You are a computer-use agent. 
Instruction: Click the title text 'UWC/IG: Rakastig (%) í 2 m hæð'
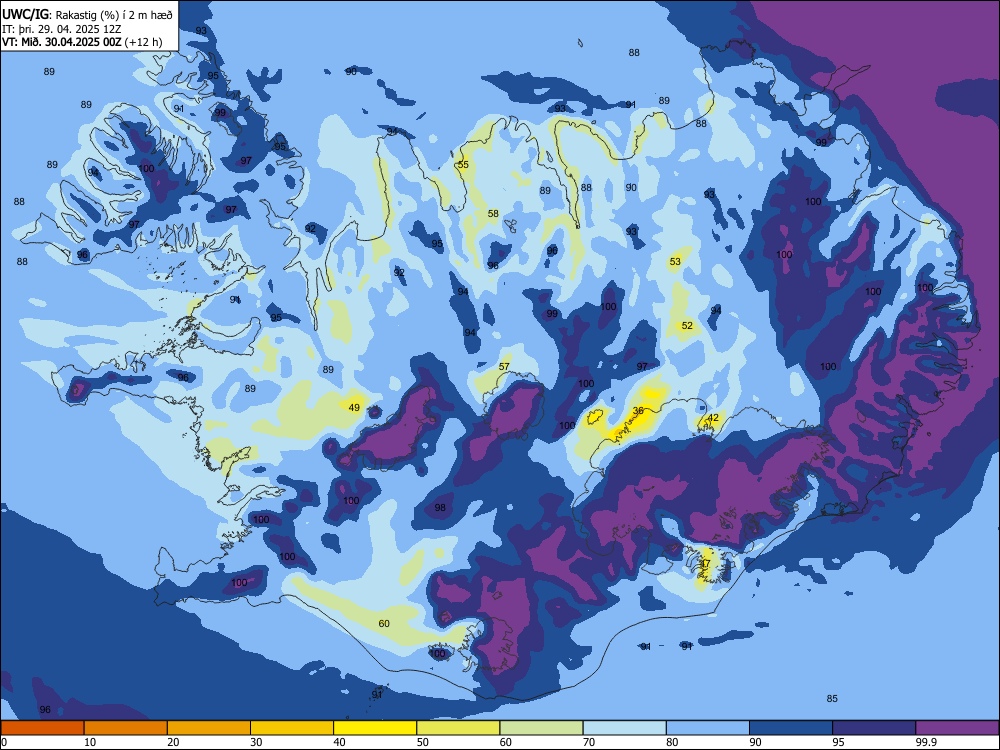pos(87,15)
